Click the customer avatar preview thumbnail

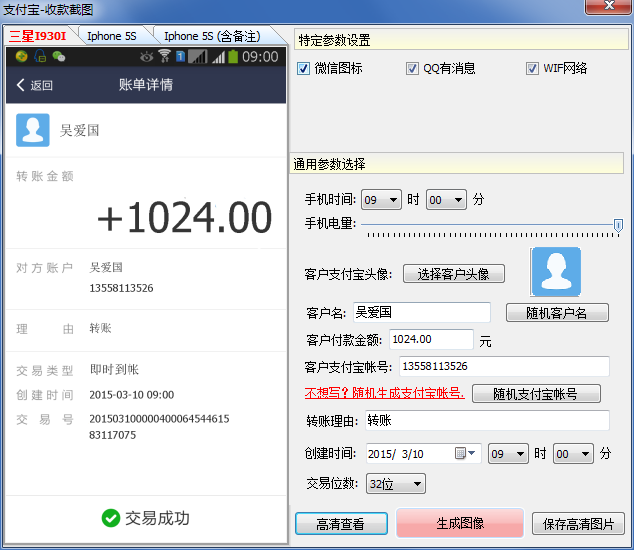coord(556,272)
